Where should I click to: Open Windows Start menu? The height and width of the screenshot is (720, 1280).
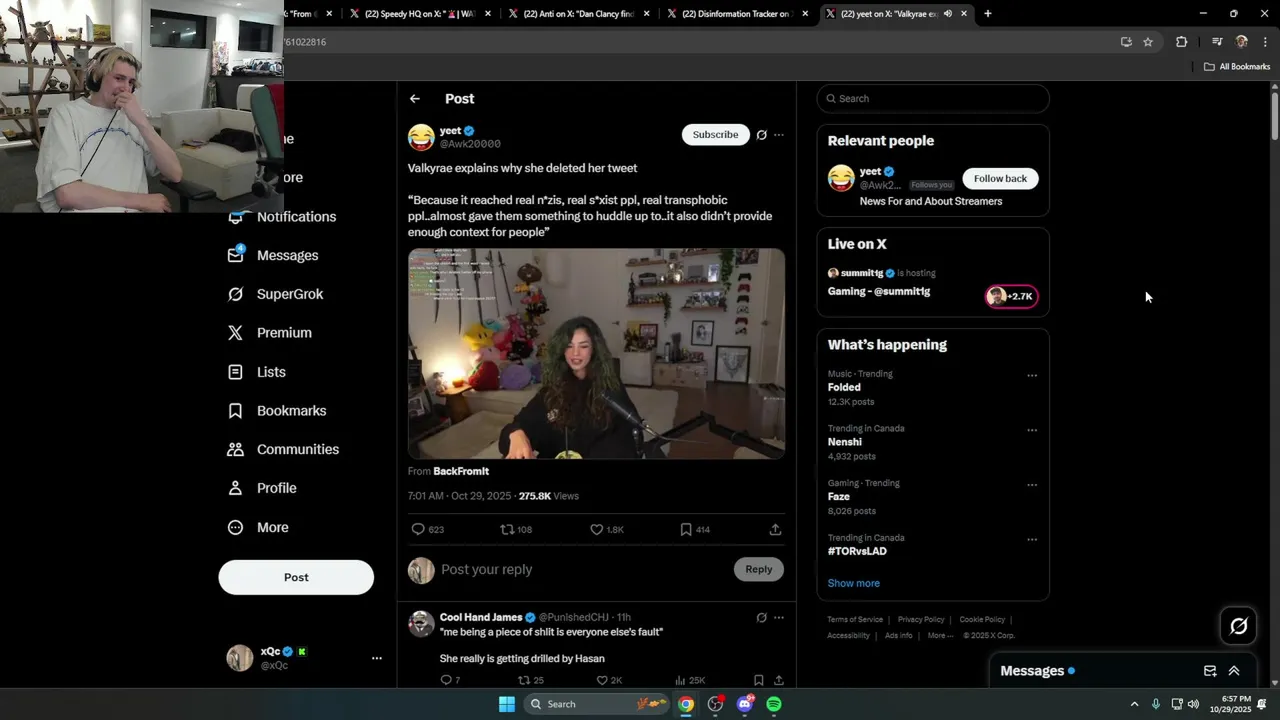[x=507, y=704]
